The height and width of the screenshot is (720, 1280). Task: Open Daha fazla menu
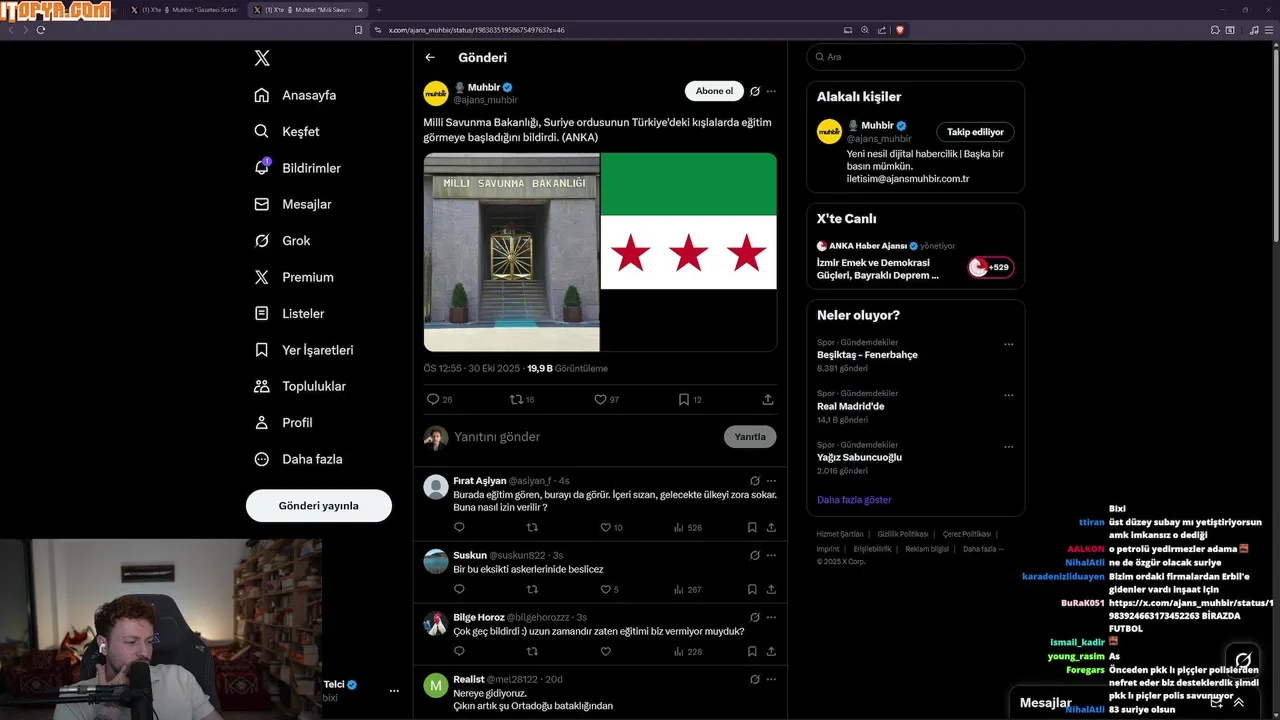point(298,459)
